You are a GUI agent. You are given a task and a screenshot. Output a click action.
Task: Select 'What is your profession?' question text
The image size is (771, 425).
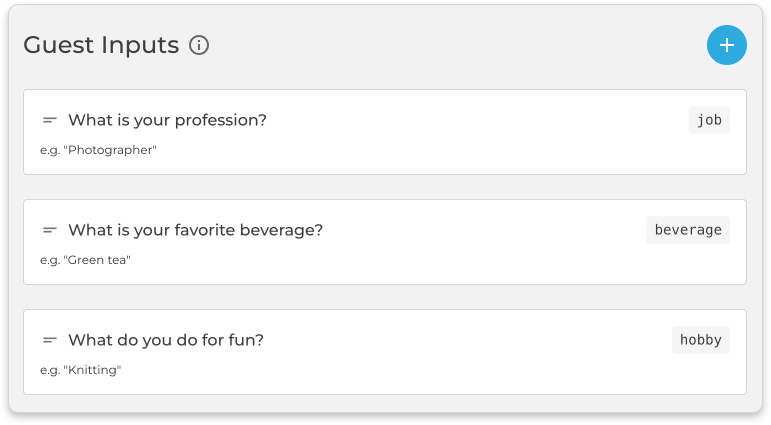pyautogui.click(x=167, y=120)
